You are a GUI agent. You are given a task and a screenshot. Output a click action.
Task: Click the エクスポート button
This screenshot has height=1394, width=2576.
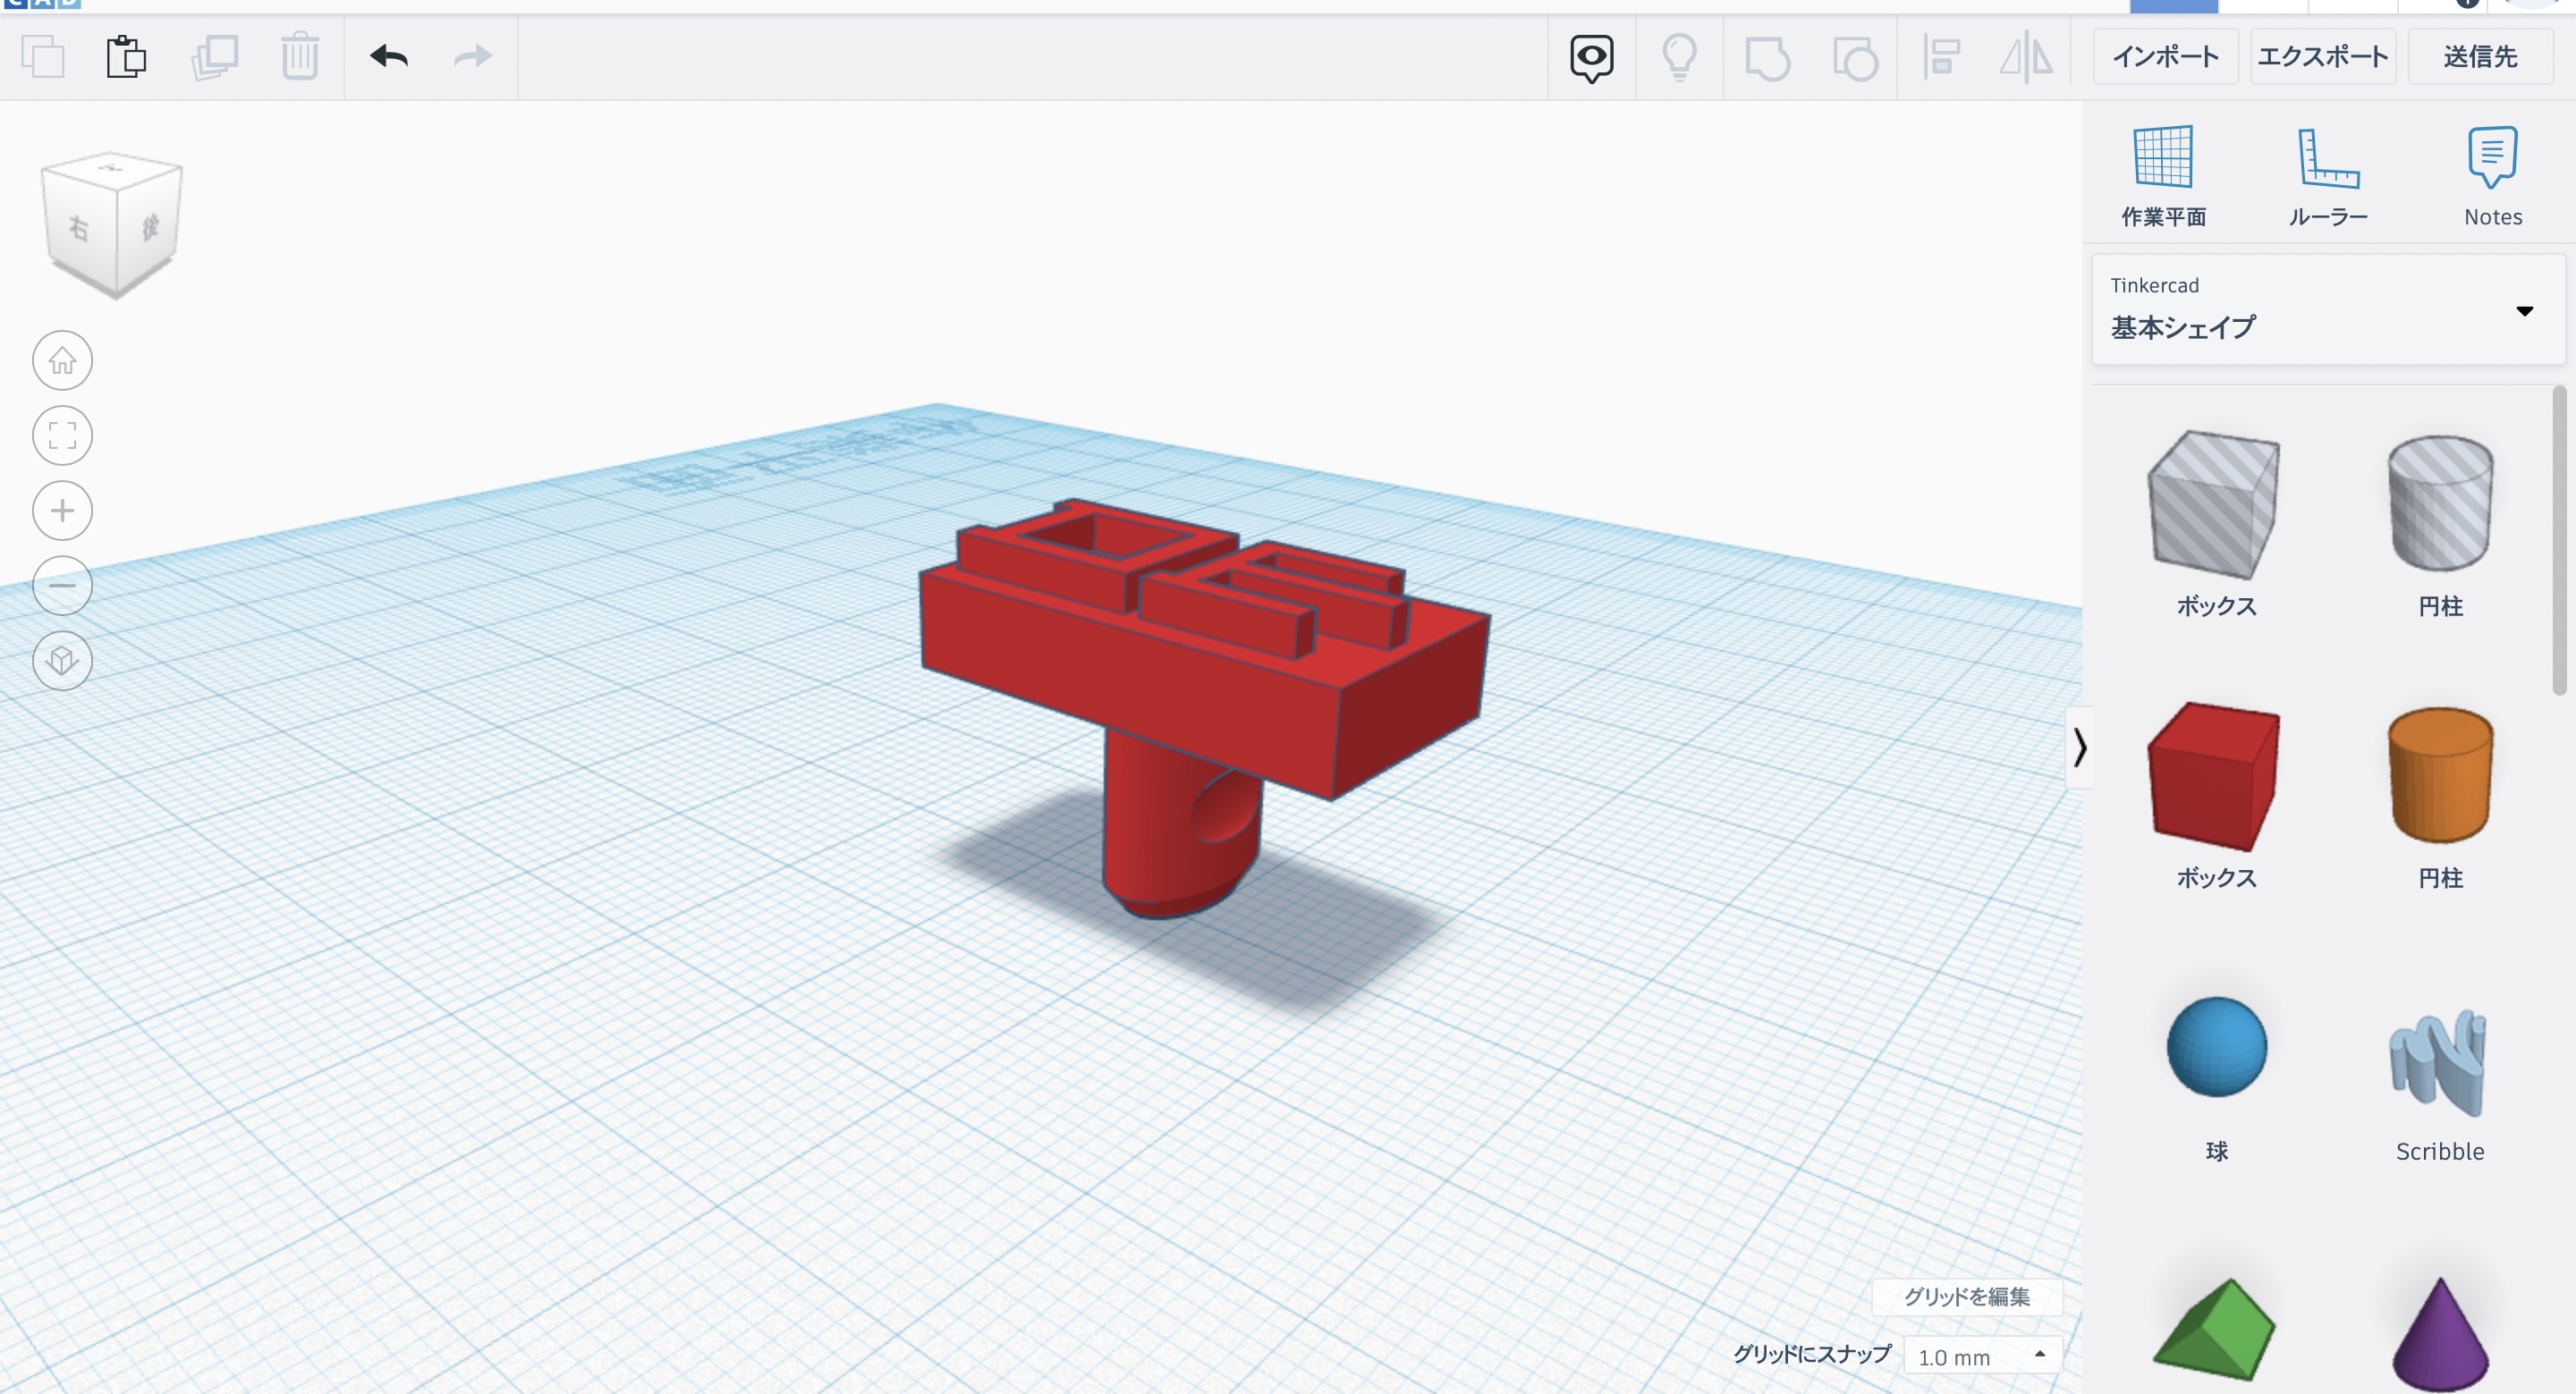pyautogui.click(x=2322, y=57)
